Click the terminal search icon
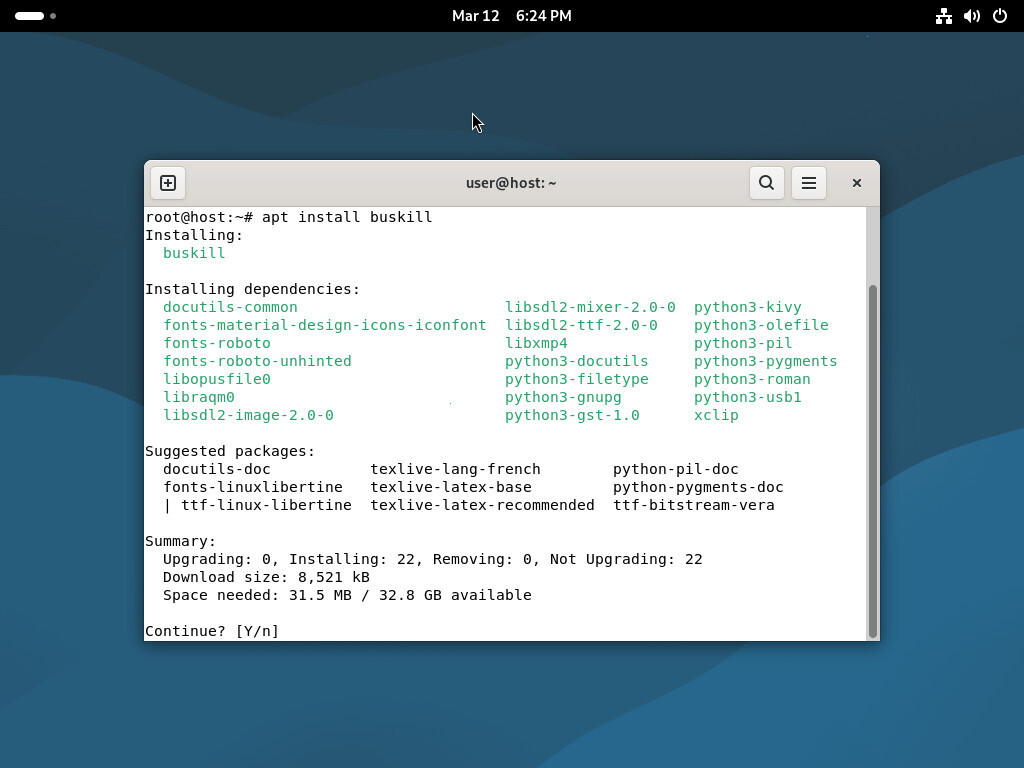 coord(766,183)
